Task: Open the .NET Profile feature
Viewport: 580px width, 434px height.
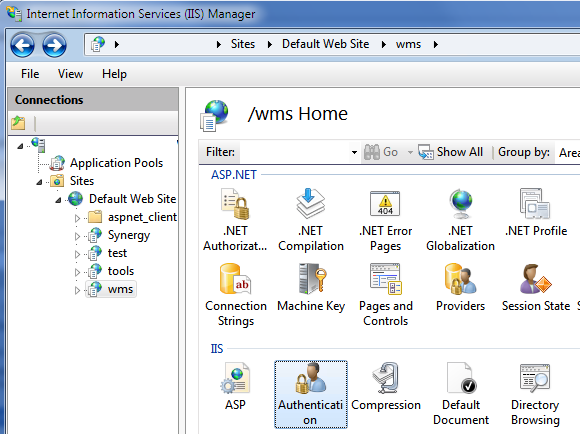Action: click(536, 213)
